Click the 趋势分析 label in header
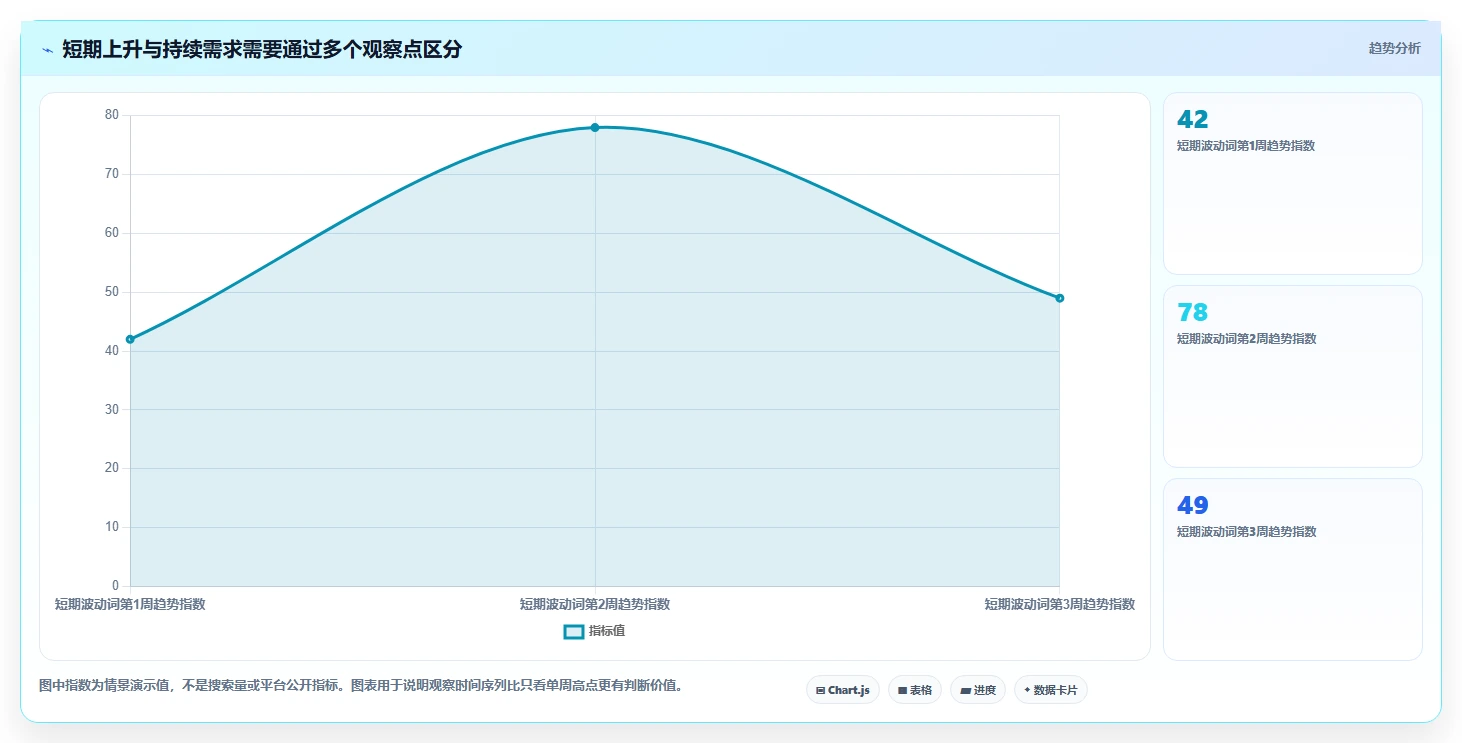1462x743 pixels. coord(1394,48)
